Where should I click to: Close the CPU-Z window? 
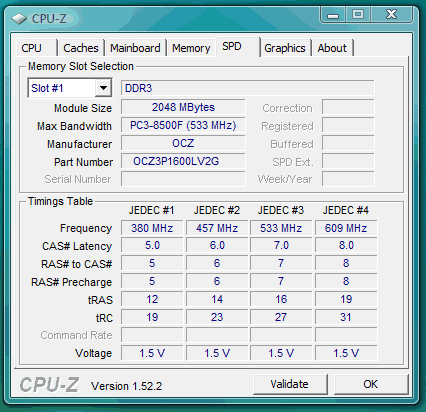click(391, 15)
